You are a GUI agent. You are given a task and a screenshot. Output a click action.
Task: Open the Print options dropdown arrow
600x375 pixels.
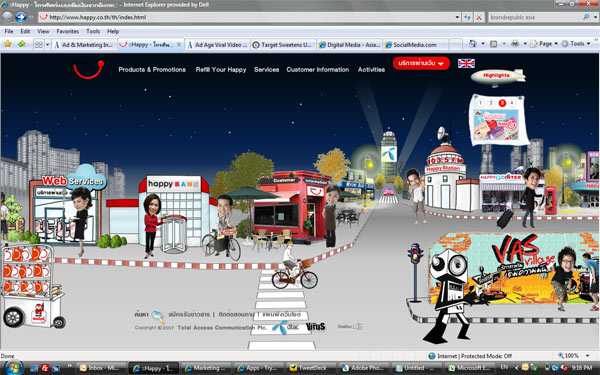pos(525,44)
